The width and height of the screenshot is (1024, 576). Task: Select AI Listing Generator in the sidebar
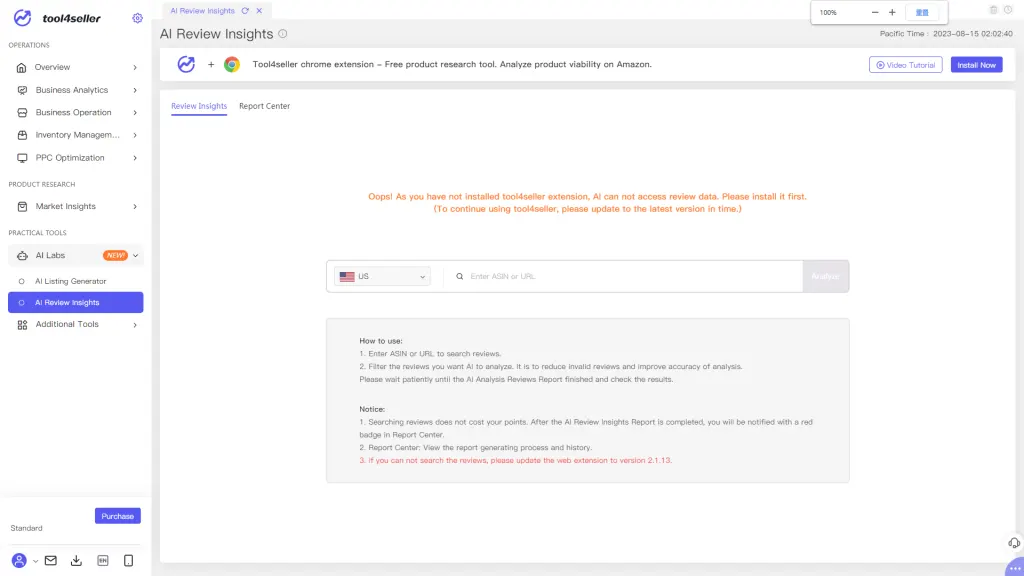[x=71, y=281]
